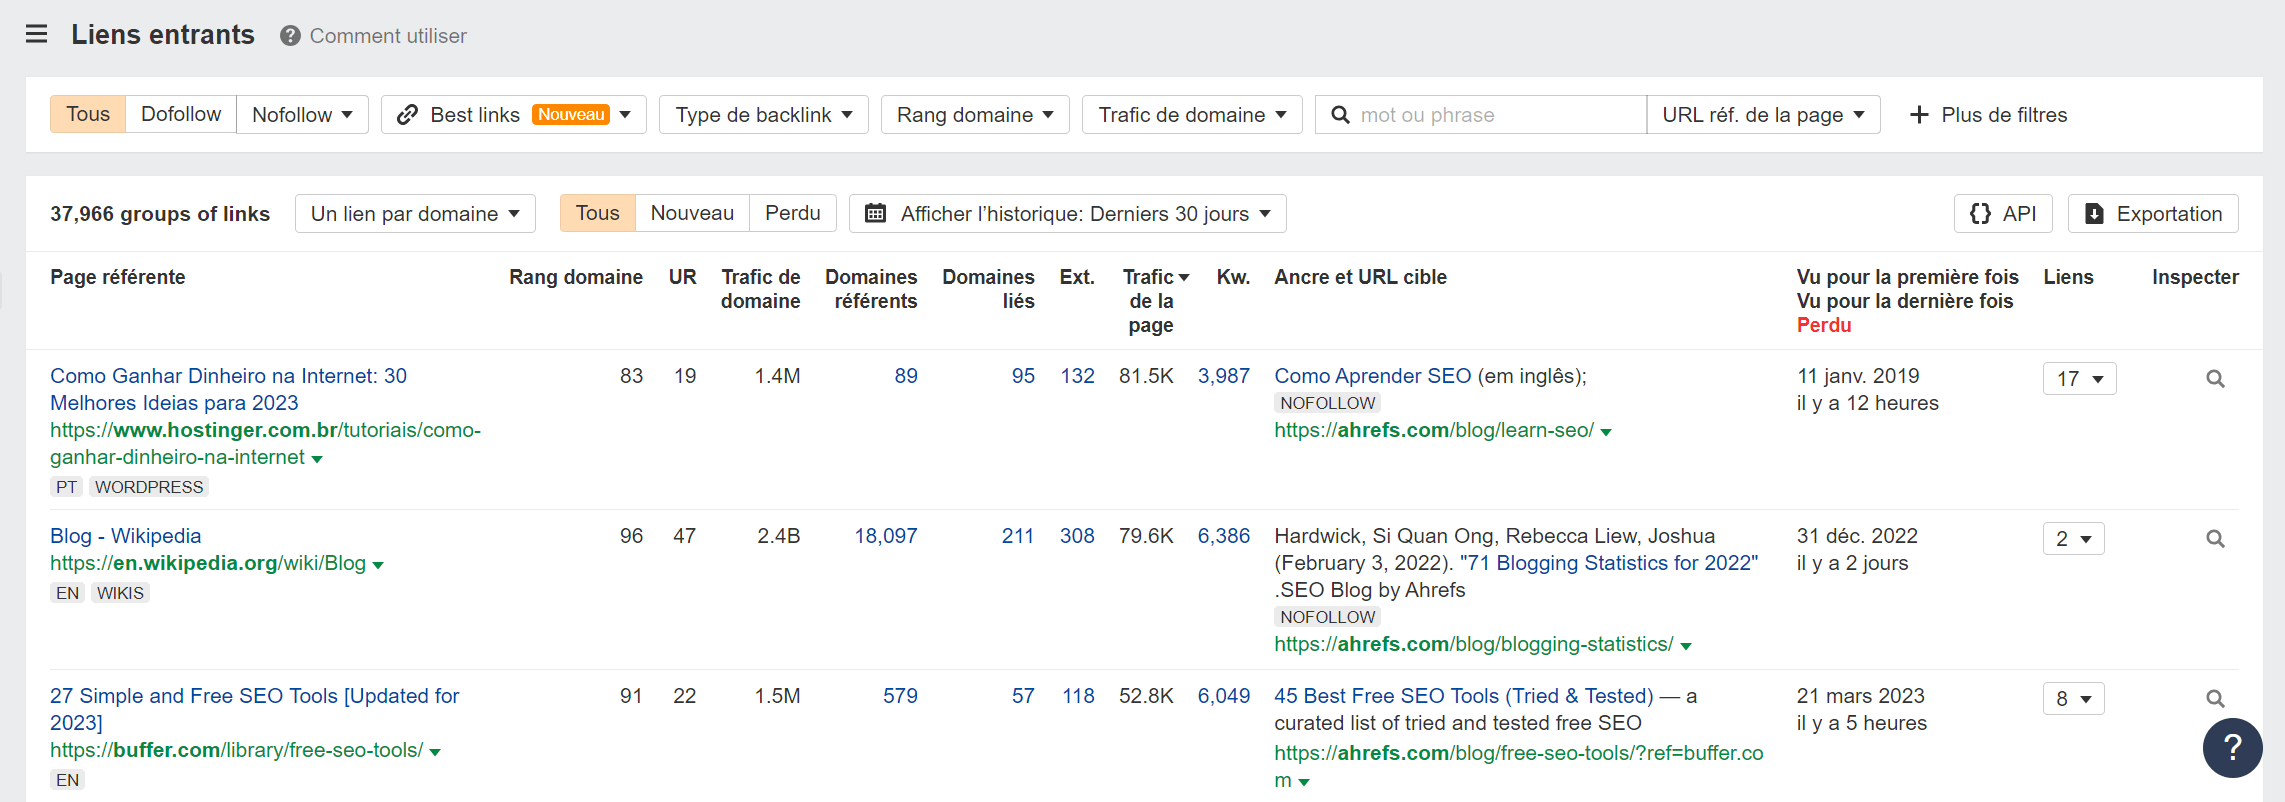Click the 37,966 groups of links text
Viewport: 2285px width, 802px height.
point(160,214)
